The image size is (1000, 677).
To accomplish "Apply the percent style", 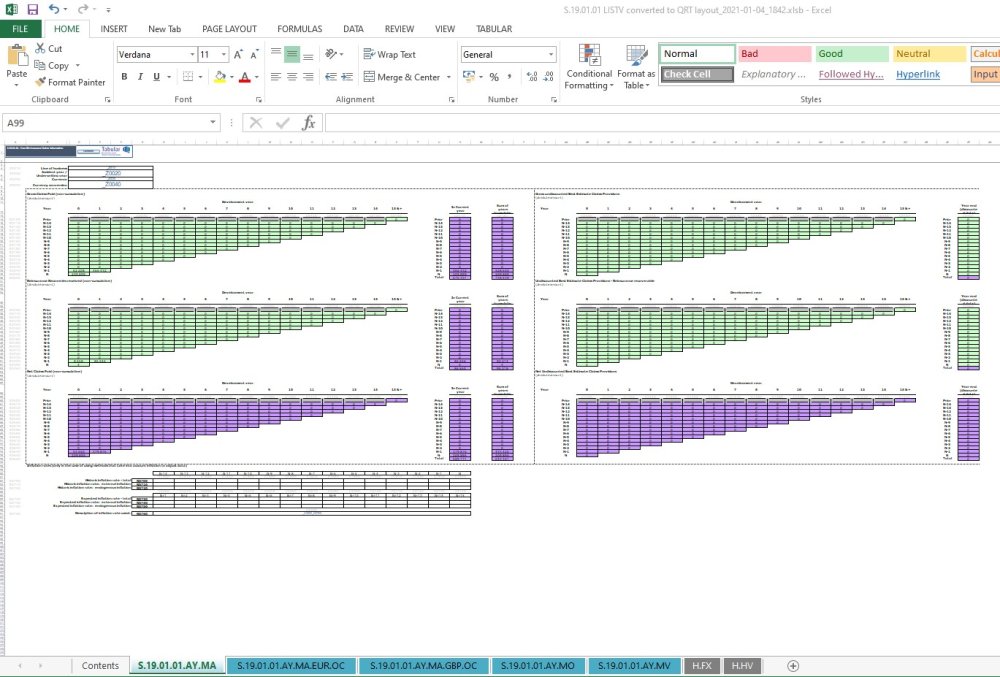I will 494,76.
